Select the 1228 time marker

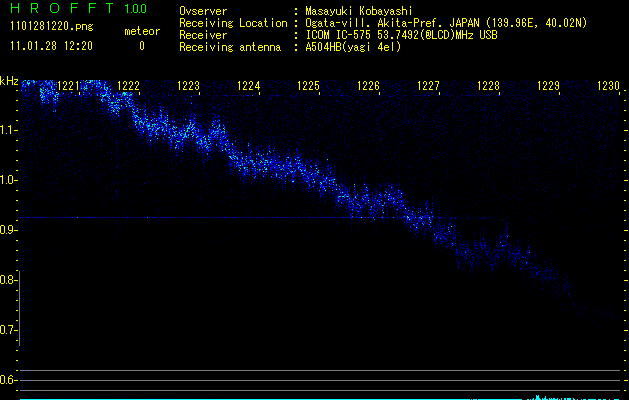click(488, 87)
